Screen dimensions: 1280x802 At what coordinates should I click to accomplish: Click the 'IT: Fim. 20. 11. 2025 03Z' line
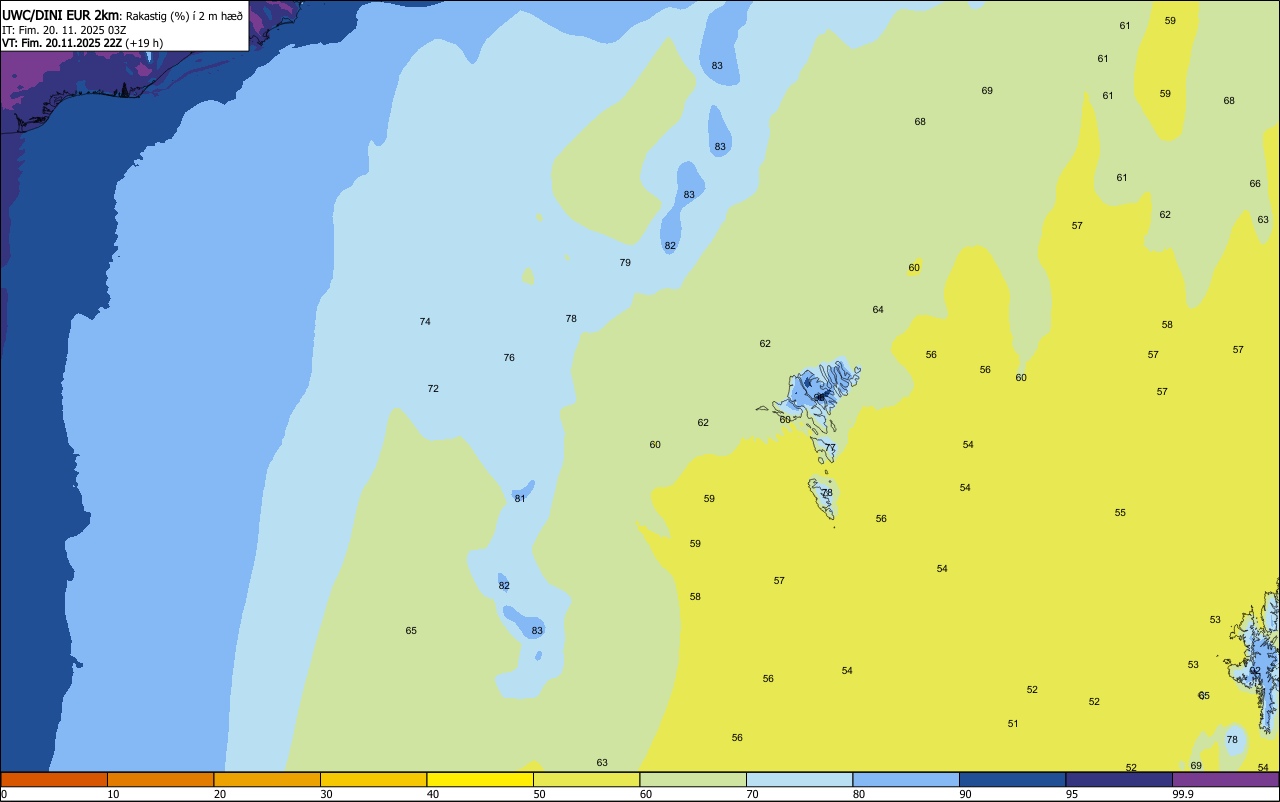pyautogui.click(x=64, y=30)
